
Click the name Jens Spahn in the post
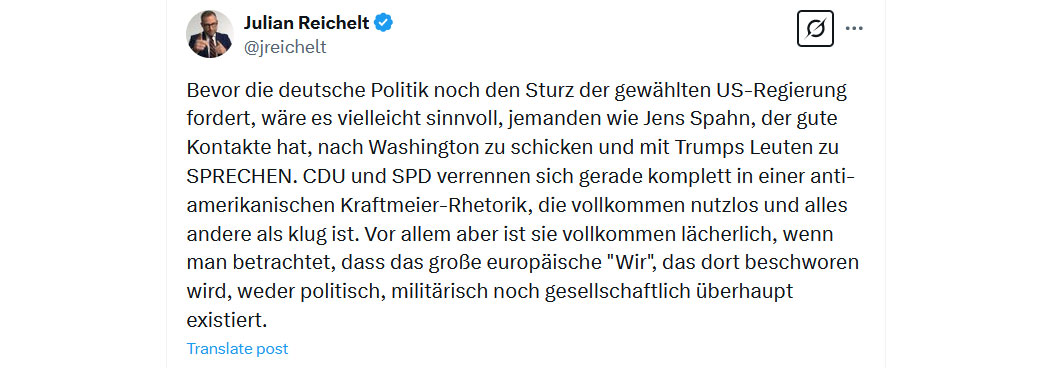coord(699,120)
